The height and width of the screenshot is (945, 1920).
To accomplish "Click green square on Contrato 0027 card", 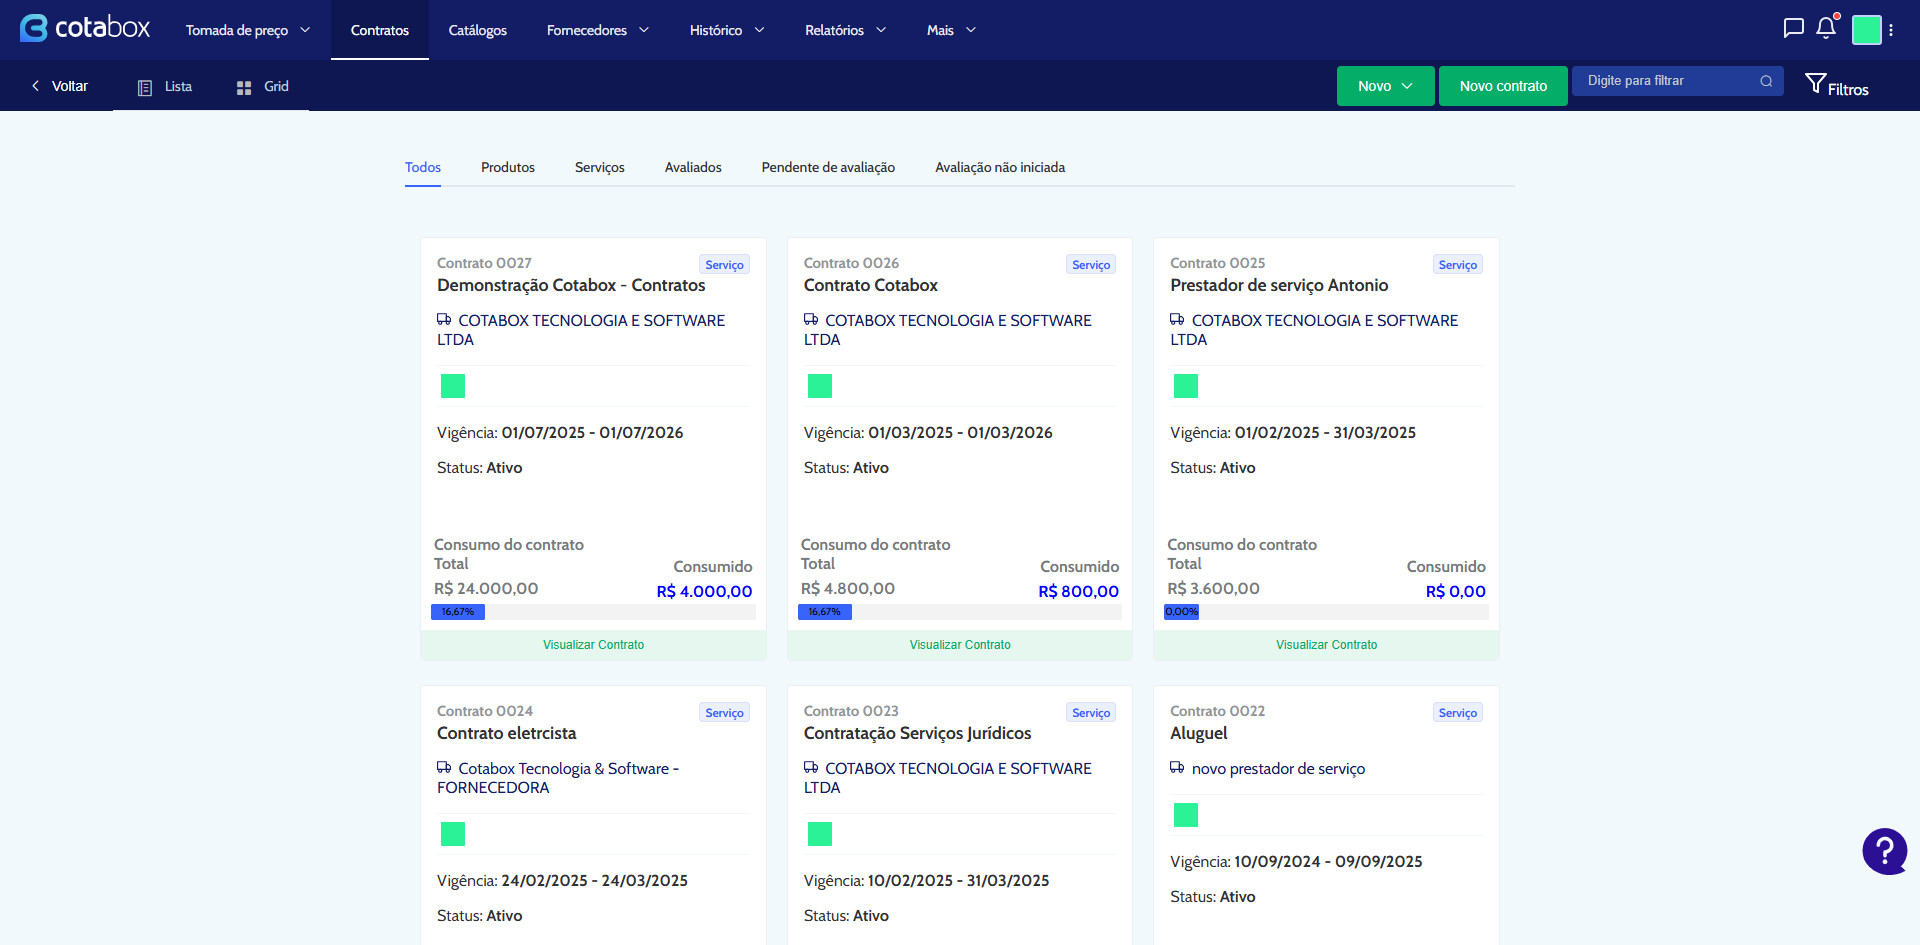I will pyautogui.click(x=453, y=386).
